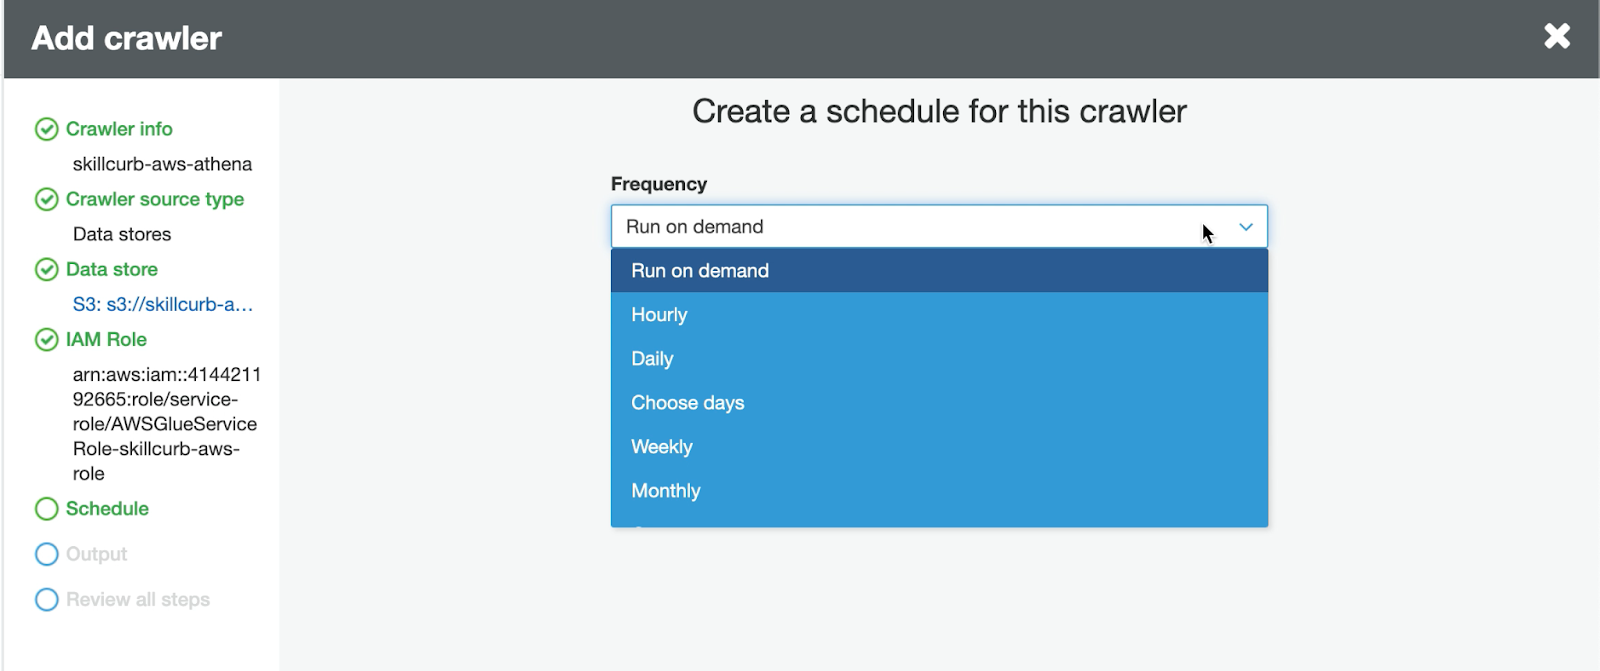This screenshot has height=671, width=1600.
Task: Click the Crawler source type checkmark icon
Action: pyautogui.click(x=46, y=199)
